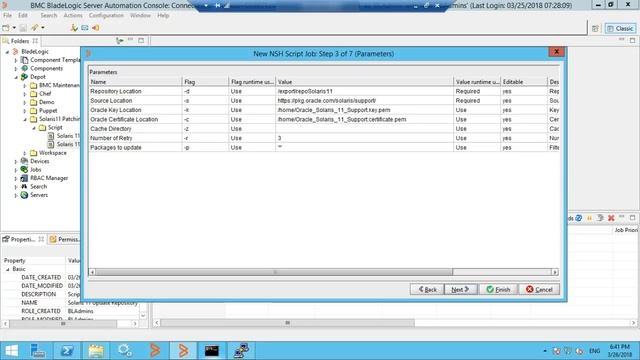Expand the BMC Maintenance folder
Viewport: 640px width, 360px height.
(25, 86)
